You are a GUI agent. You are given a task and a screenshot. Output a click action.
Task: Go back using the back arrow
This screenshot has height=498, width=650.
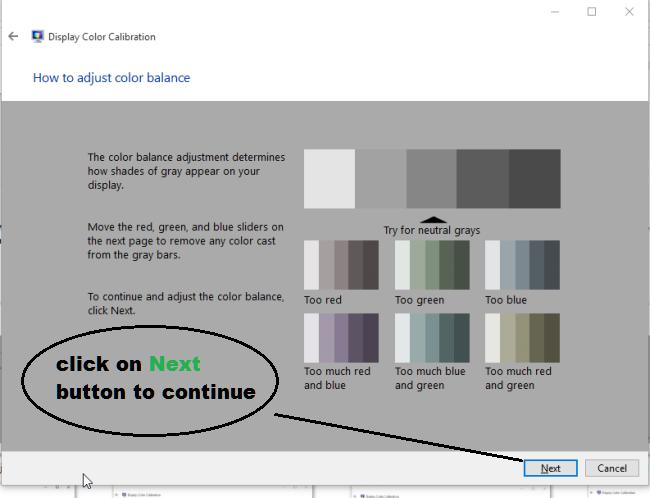pyautogui.click(x=13, y=36)
